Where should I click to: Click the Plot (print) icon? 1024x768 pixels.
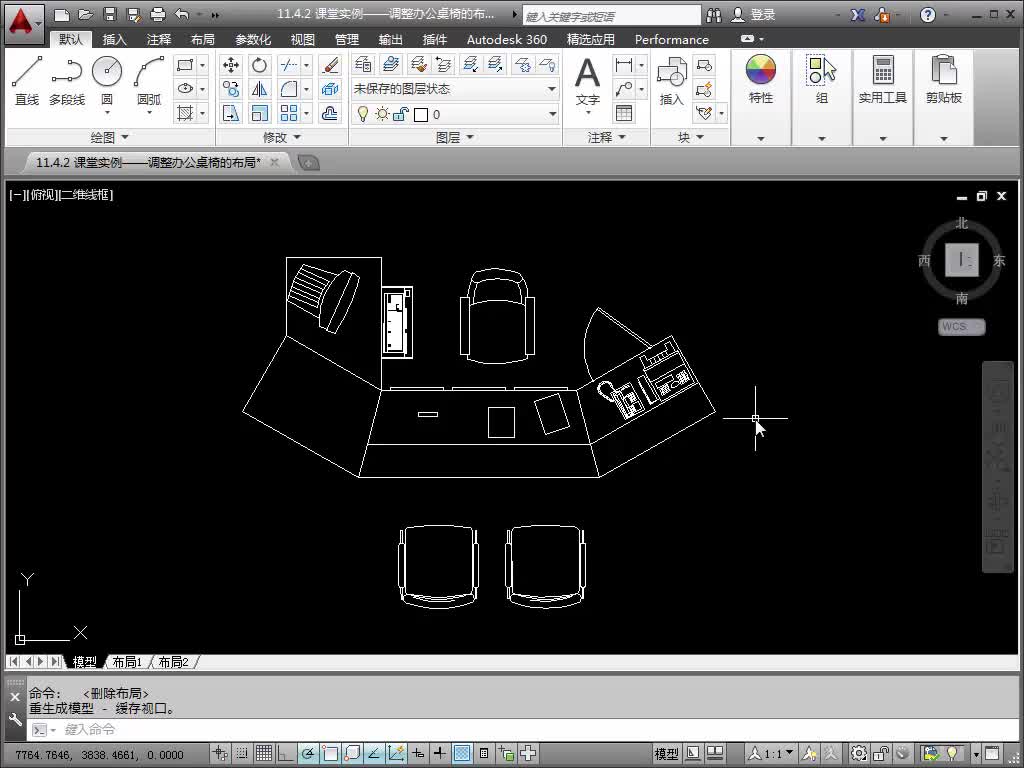coord(158,14)
